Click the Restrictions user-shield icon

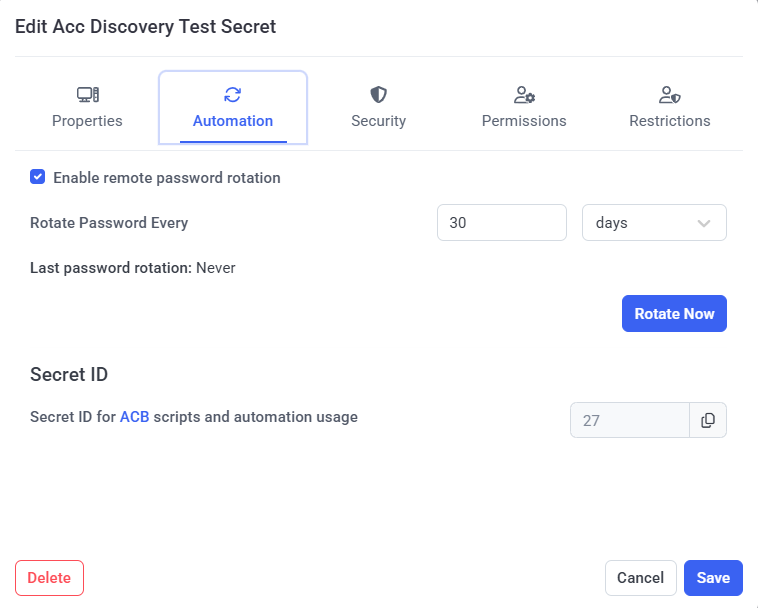pos(669,95)
